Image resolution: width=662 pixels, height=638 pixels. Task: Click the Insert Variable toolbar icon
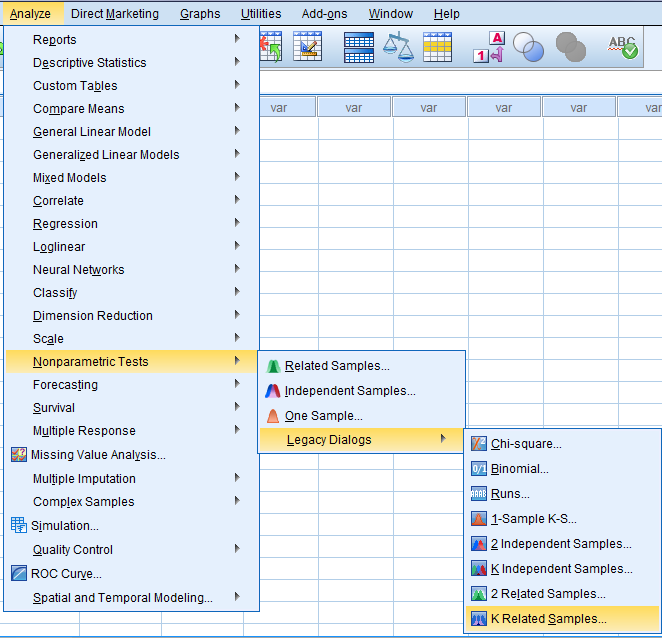click(x=307, y=46)
